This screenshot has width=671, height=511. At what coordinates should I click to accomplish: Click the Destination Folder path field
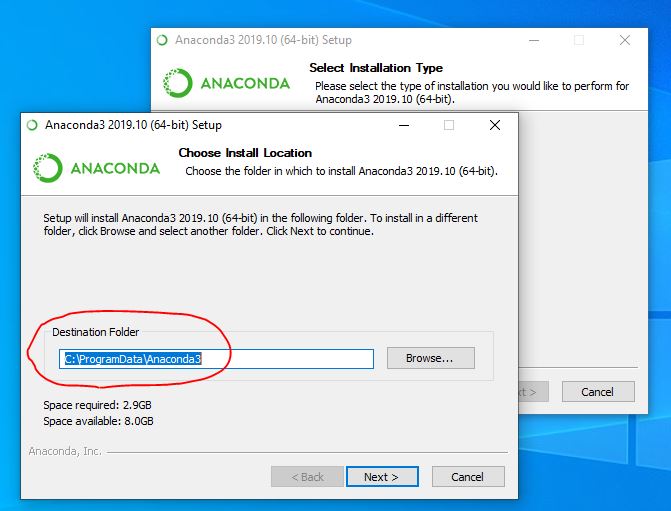pyautogui.click(x=216, y=359)
